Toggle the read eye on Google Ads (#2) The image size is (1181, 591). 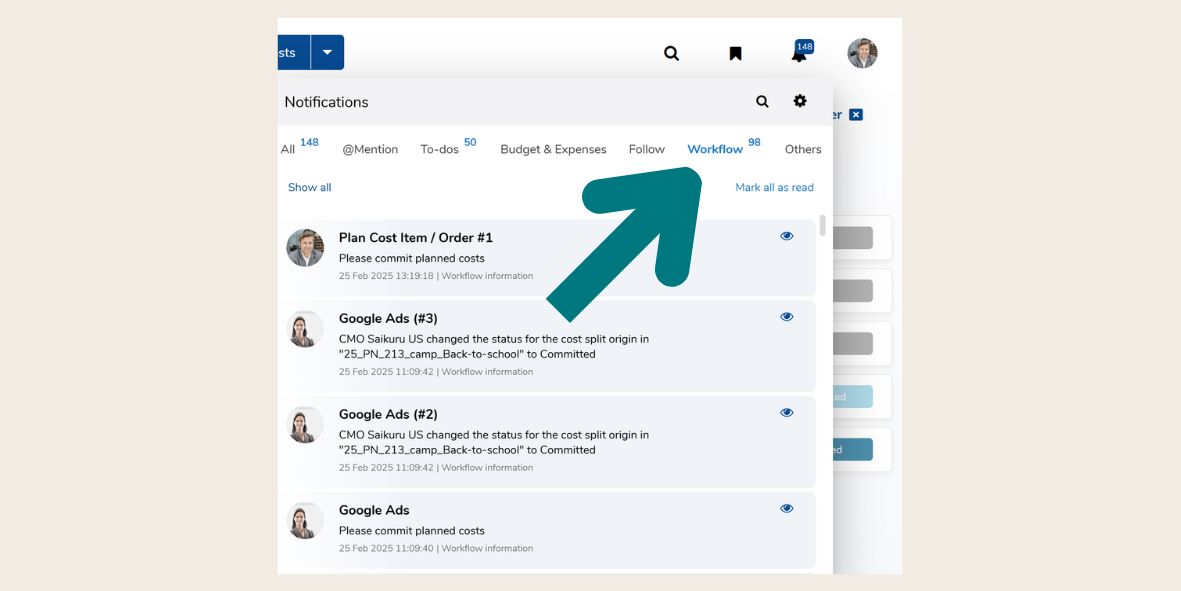pos(786,411)
